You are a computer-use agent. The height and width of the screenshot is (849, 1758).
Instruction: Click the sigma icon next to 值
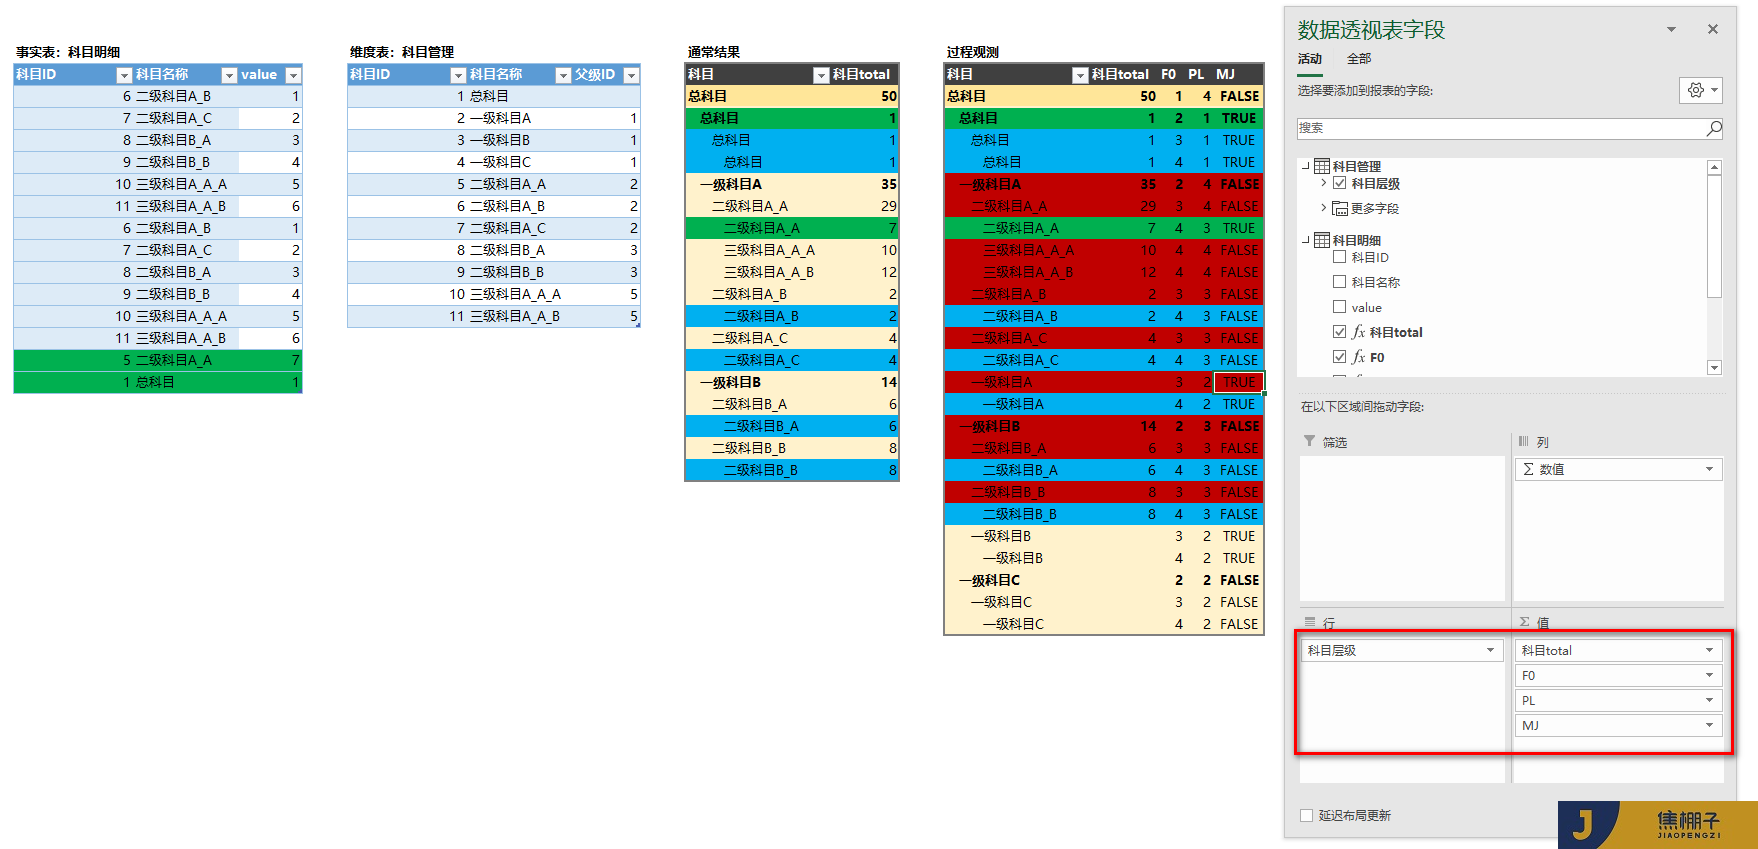(1525, 622)
